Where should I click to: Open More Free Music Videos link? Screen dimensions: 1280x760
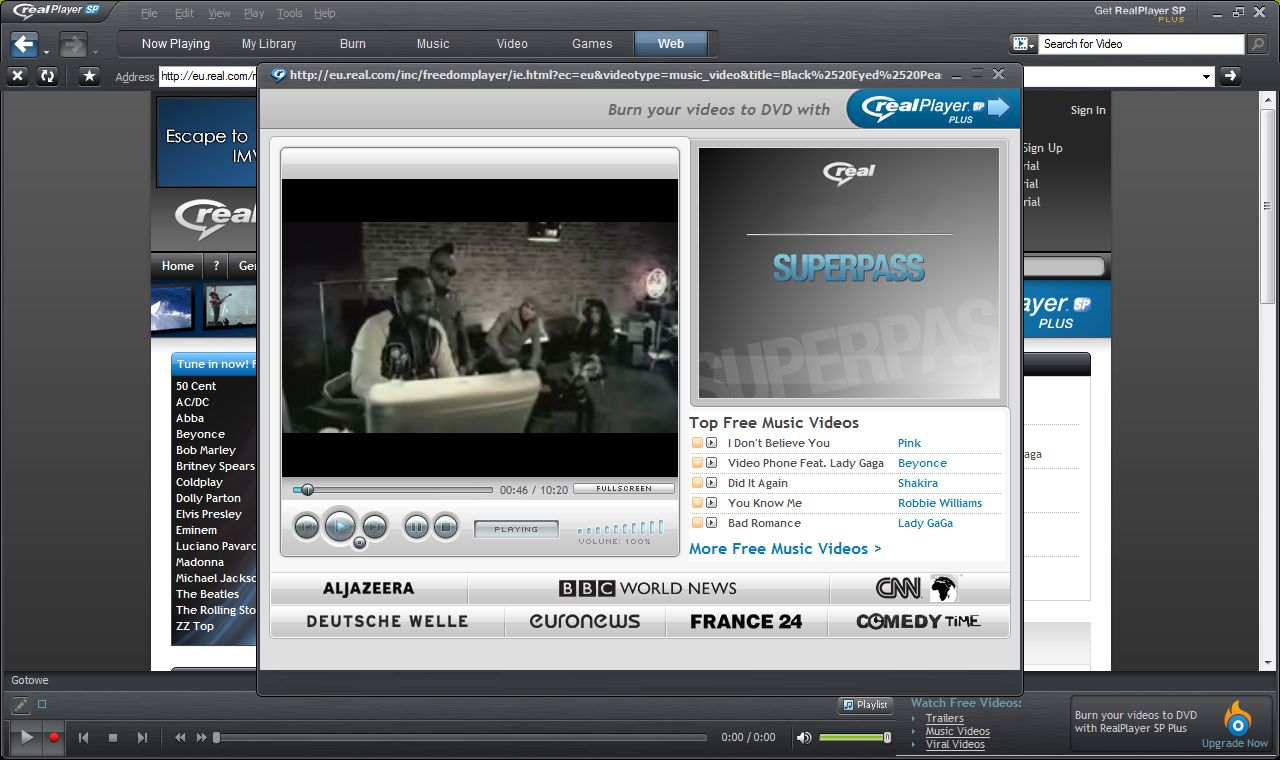tap(785, 549)
